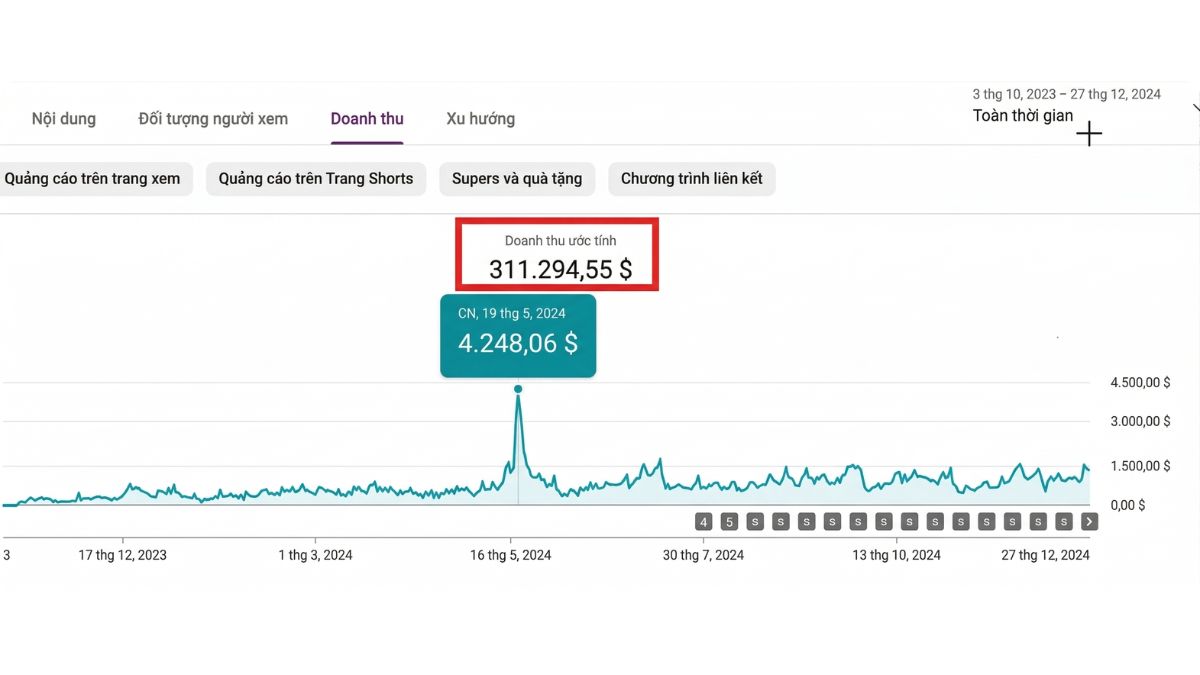Select the Doanh thu tab

click(367, 119)
